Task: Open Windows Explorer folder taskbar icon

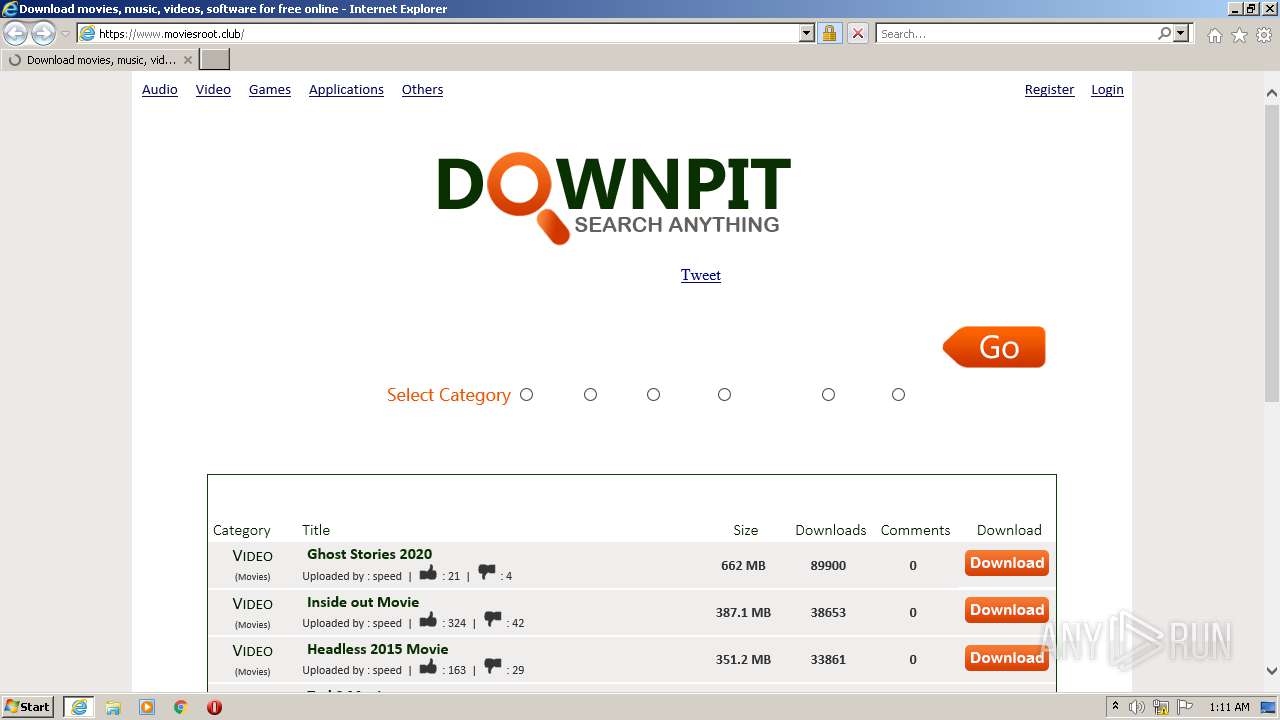Action: pyautogui.click(x=113, y=707)
